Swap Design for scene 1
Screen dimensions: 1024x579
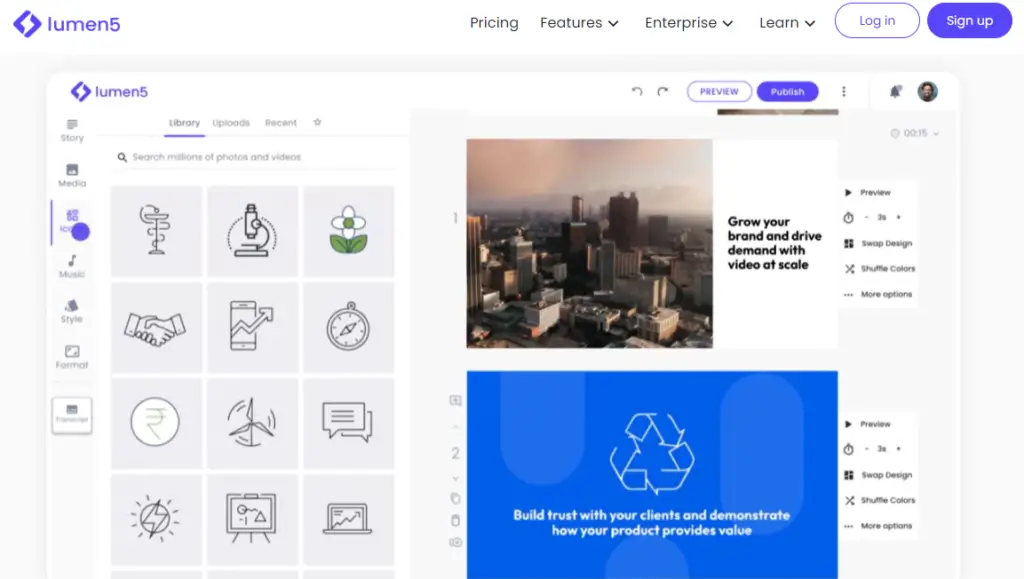tap(878, 243)
